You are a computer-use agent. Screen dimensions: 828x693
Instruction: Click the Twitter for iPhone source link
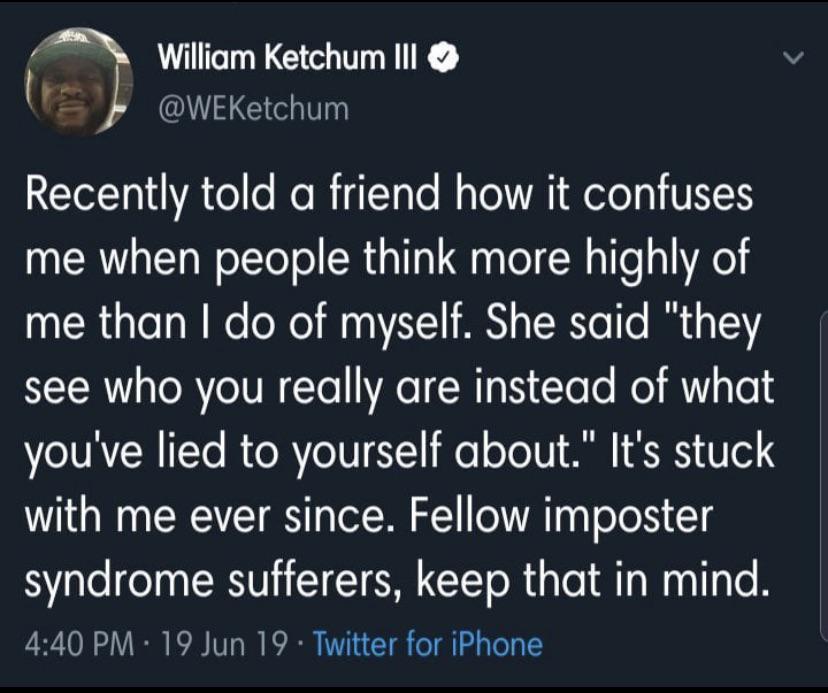pos(428,644)
